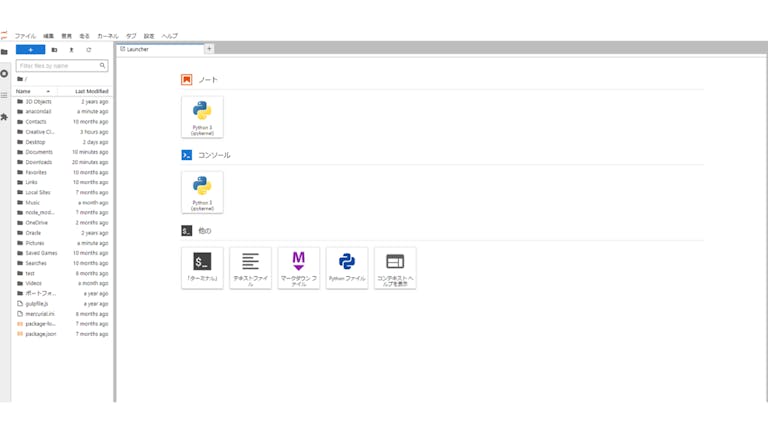The width and height of the screenshot is (768, 432).
Task: Select the Videos folder
Action: click(62, 284)
